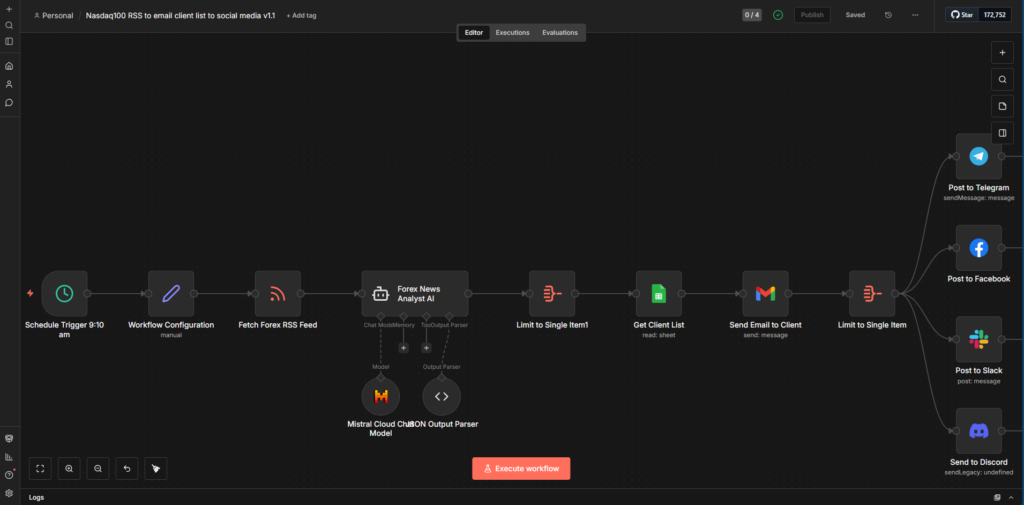Click the plus button at the top right of the canvas
1024x505 pixels.
click(1002, 53)
